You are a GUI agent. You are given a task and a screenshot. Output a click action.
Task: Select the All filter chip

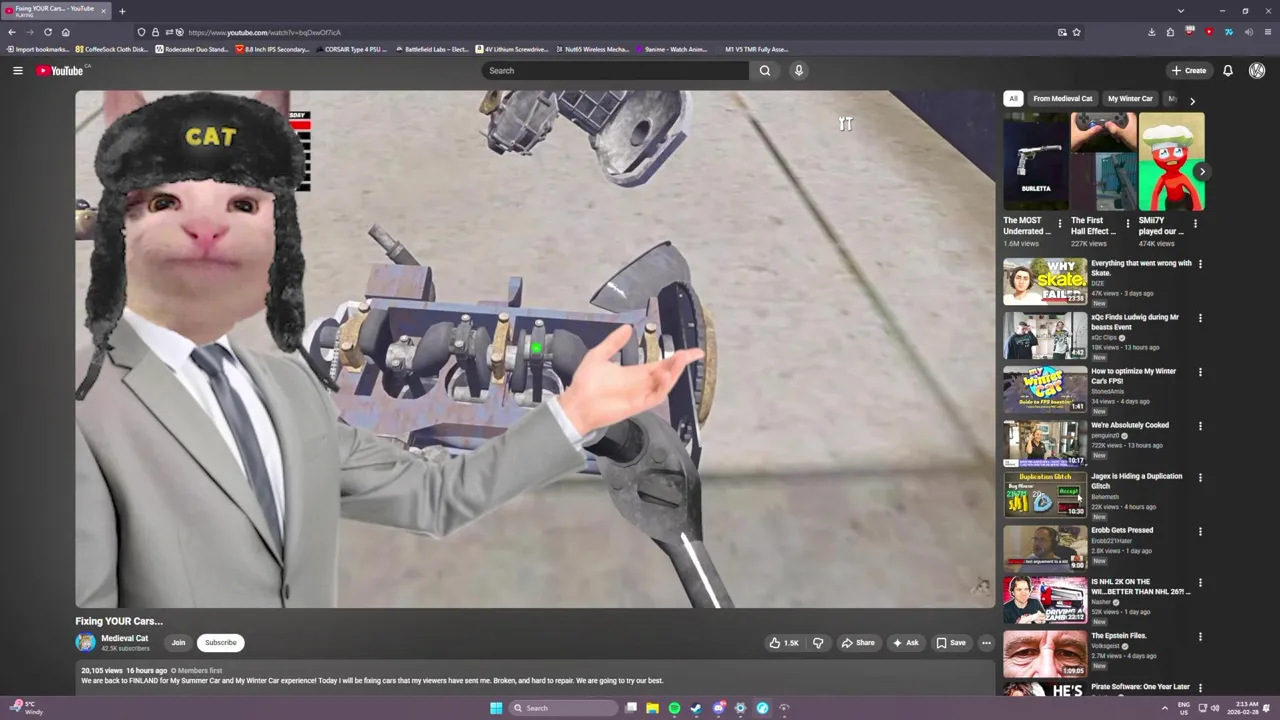tap(1013, 98)
